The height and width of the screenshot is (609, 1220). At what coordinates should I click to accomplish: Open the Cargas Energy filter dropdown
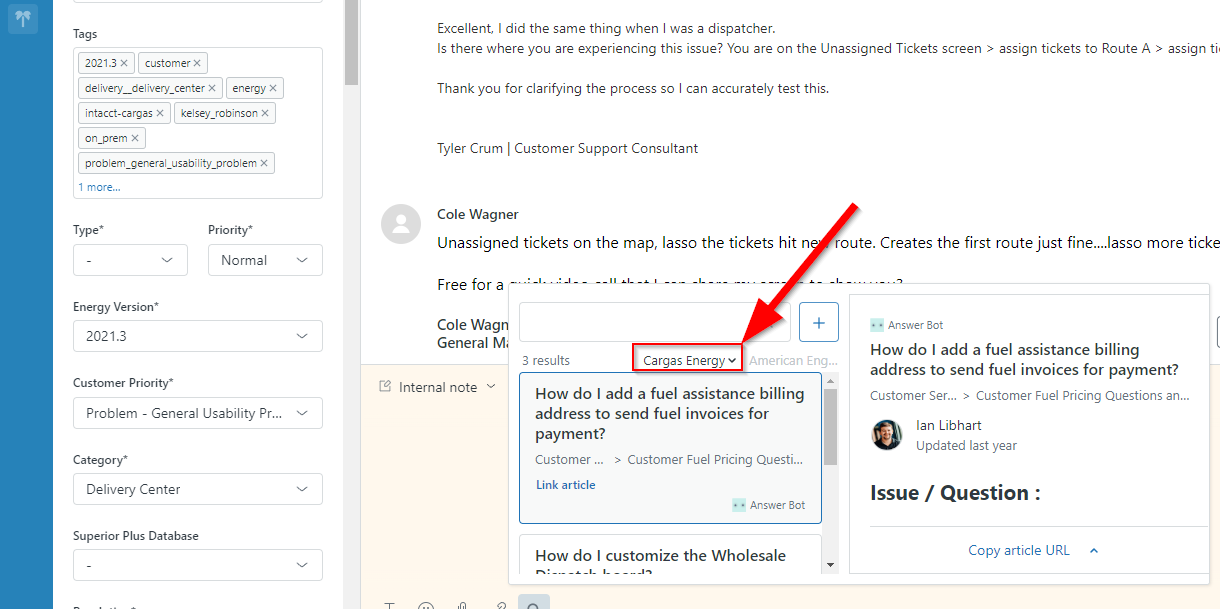coord(690,360)
